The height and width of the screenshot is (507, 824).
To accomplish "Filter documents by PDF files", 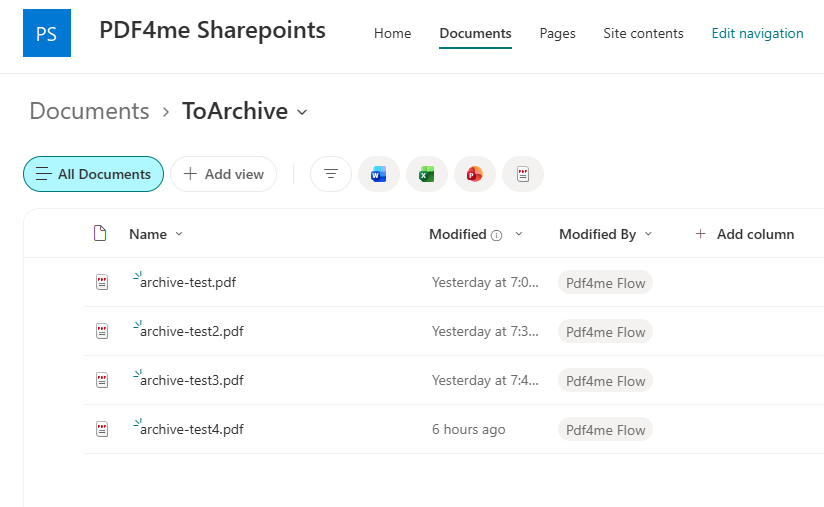I will click(523, 174).
